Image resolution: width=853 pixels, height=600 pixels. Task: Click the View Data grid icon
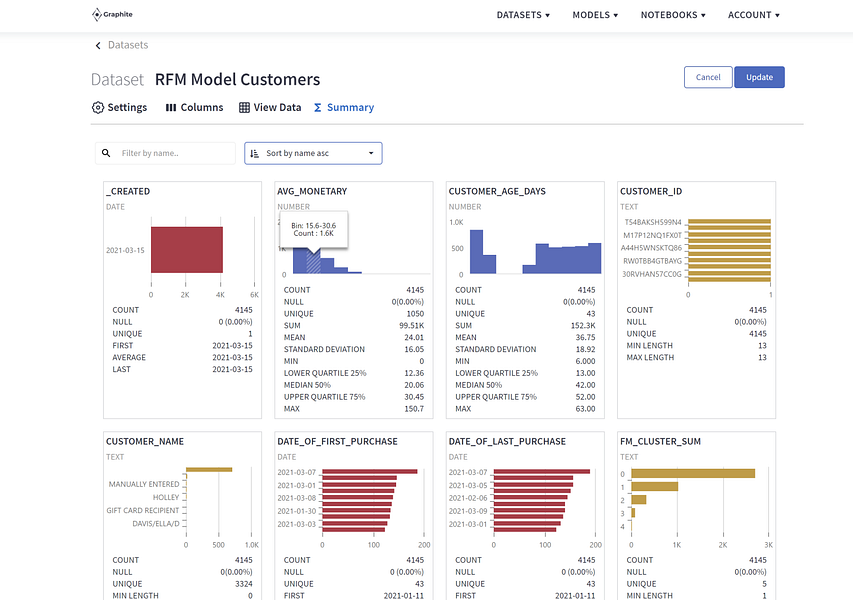point(245,108)
